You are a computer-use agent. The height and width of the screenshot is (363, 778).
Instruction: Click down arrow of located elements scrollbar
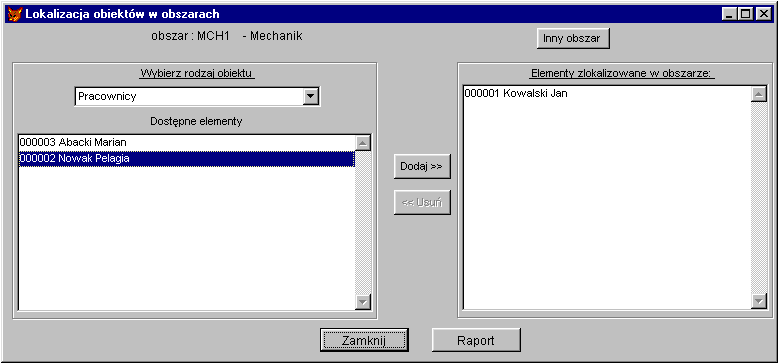click(759, 301)
